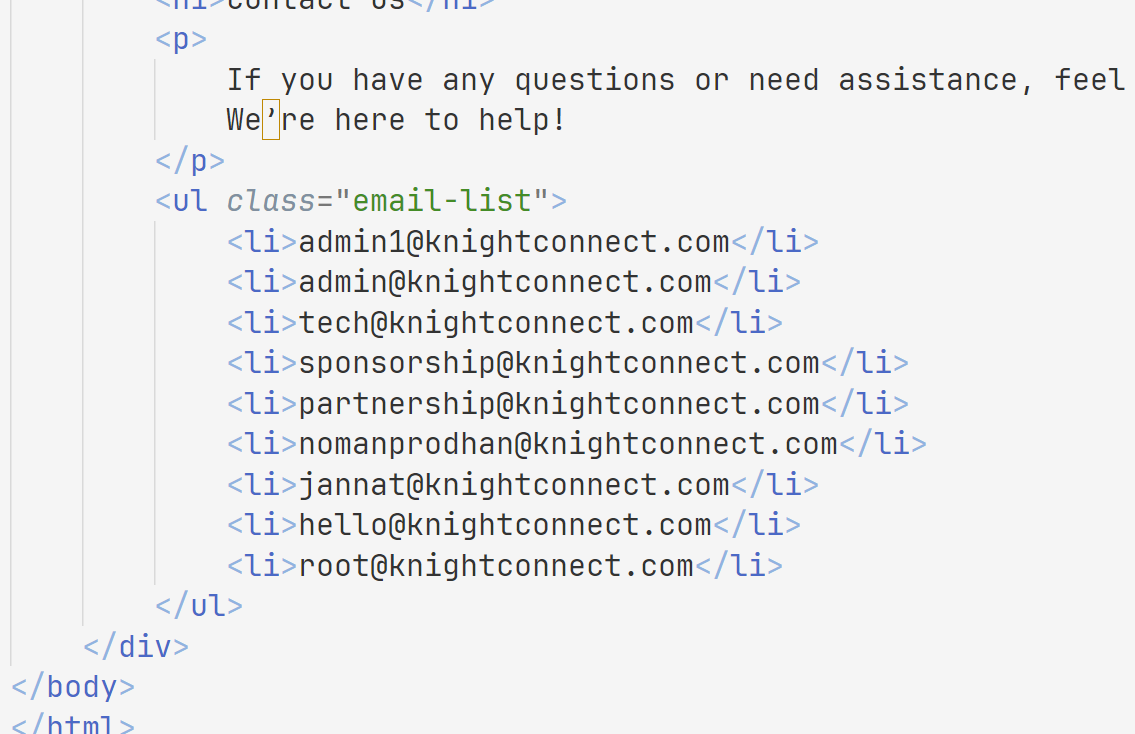This screenshot has height=734, width=1135.
Task: Click the opening ul tag name
Action: [190, 201]
